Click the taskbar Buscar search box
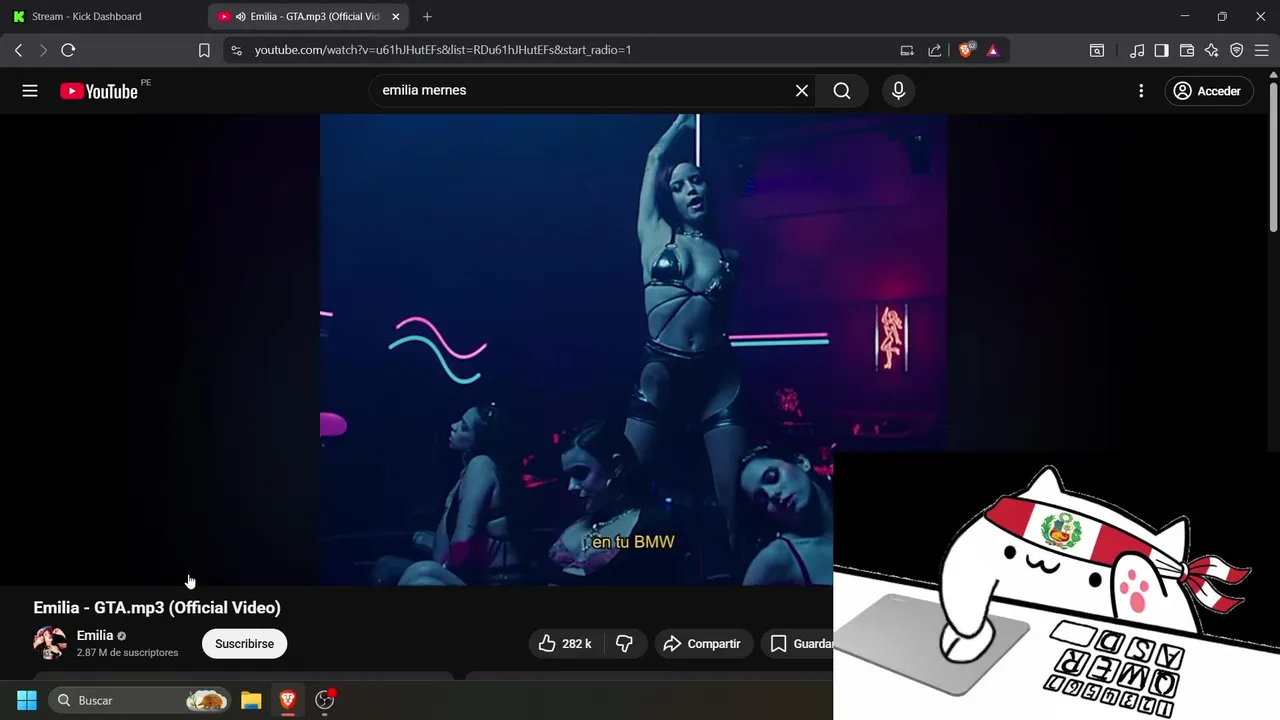 pos(141,700)
